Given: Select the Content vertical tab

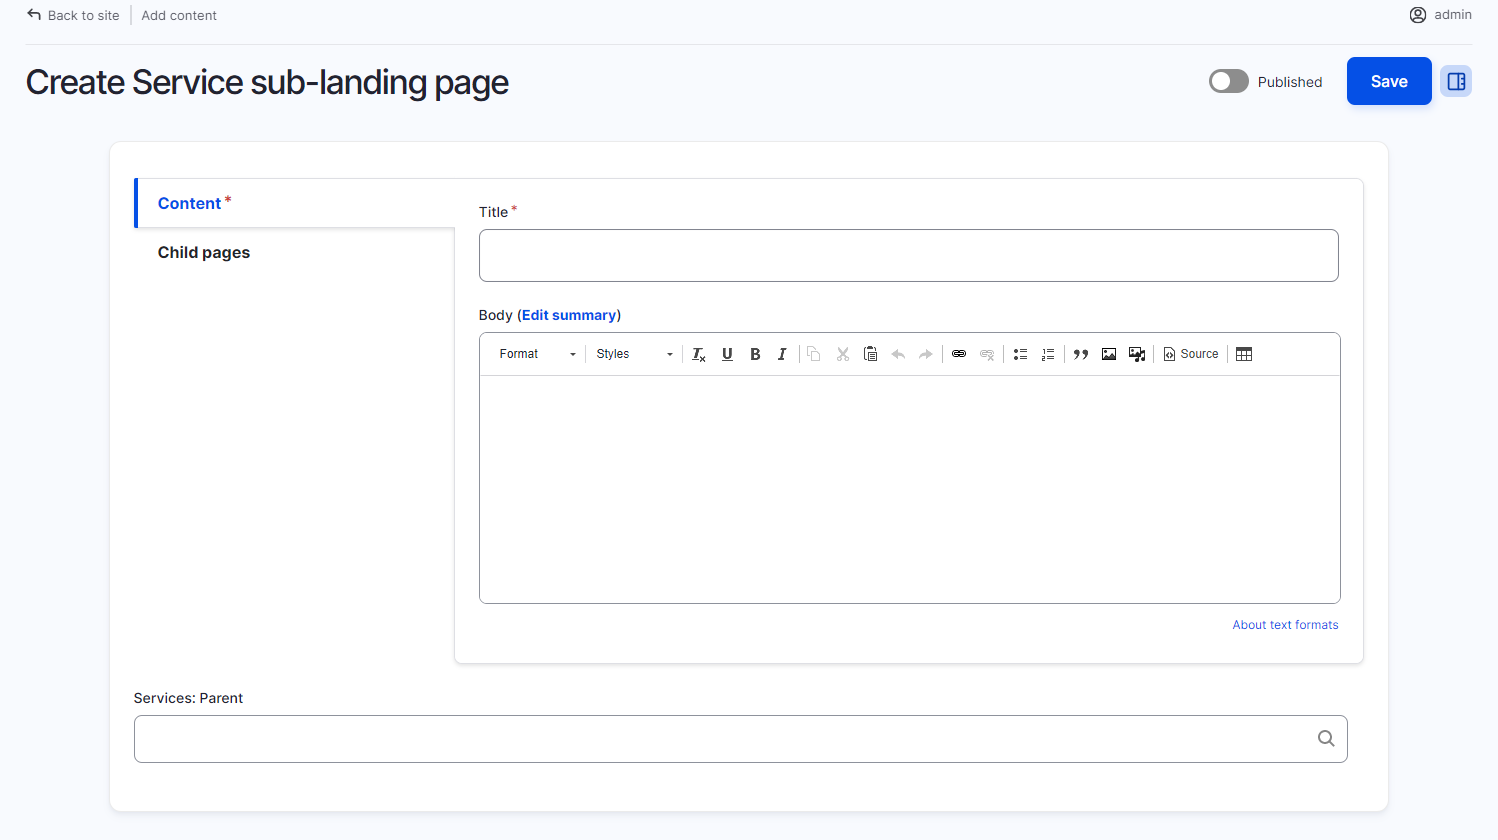Looking at the screenshot, I should (x=295, y=203).
